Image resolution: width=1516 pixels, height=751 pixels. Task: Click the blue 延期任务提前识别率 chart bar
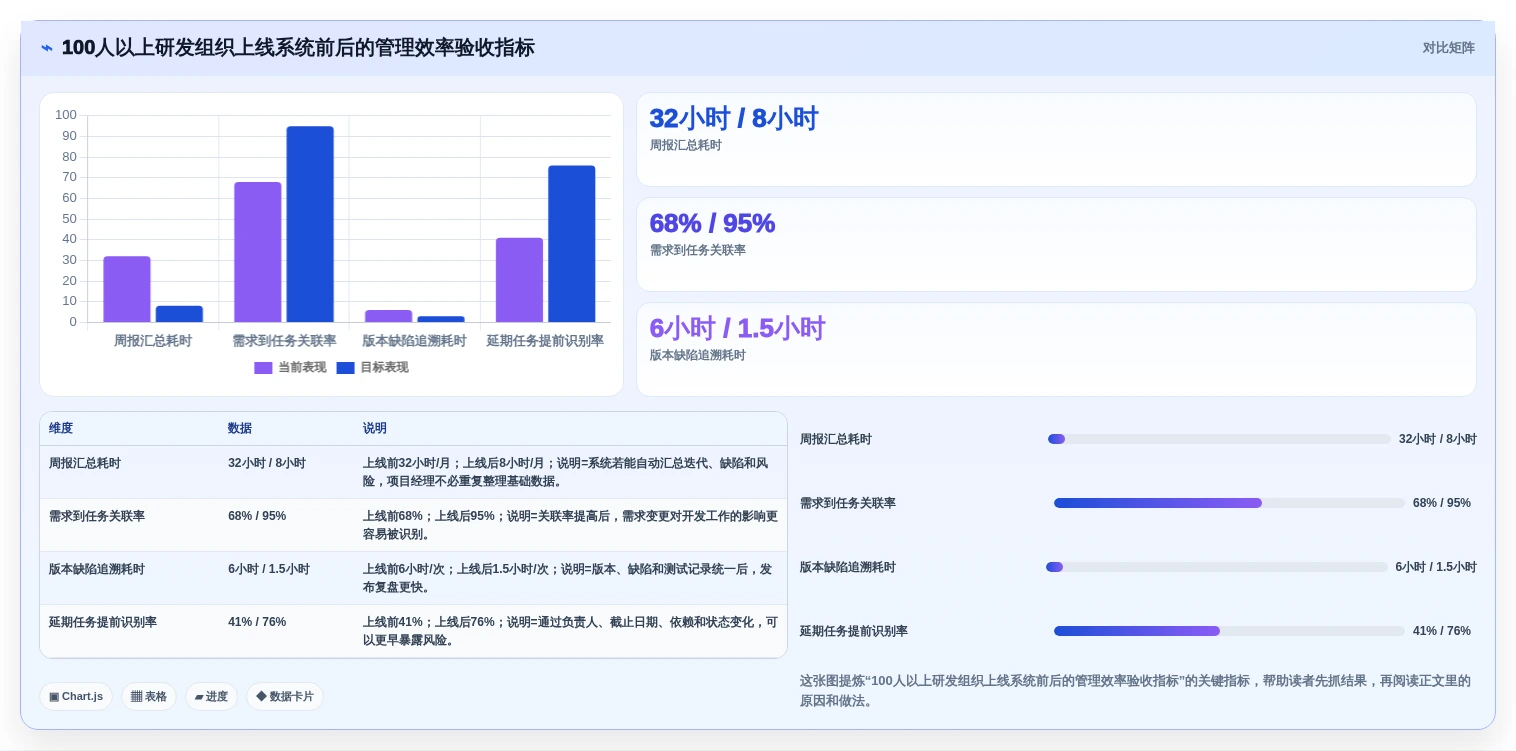click(572, 244)
